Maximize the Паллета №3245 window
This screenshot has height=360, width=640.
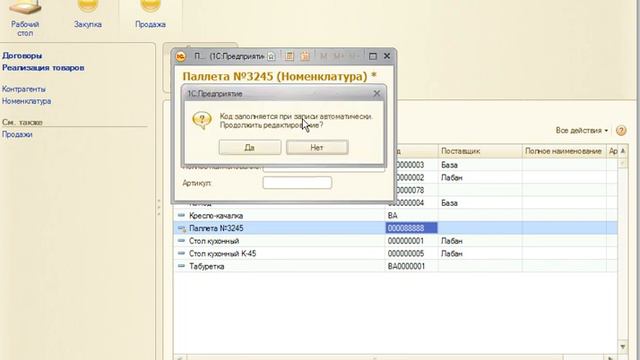tap(372, 56)
